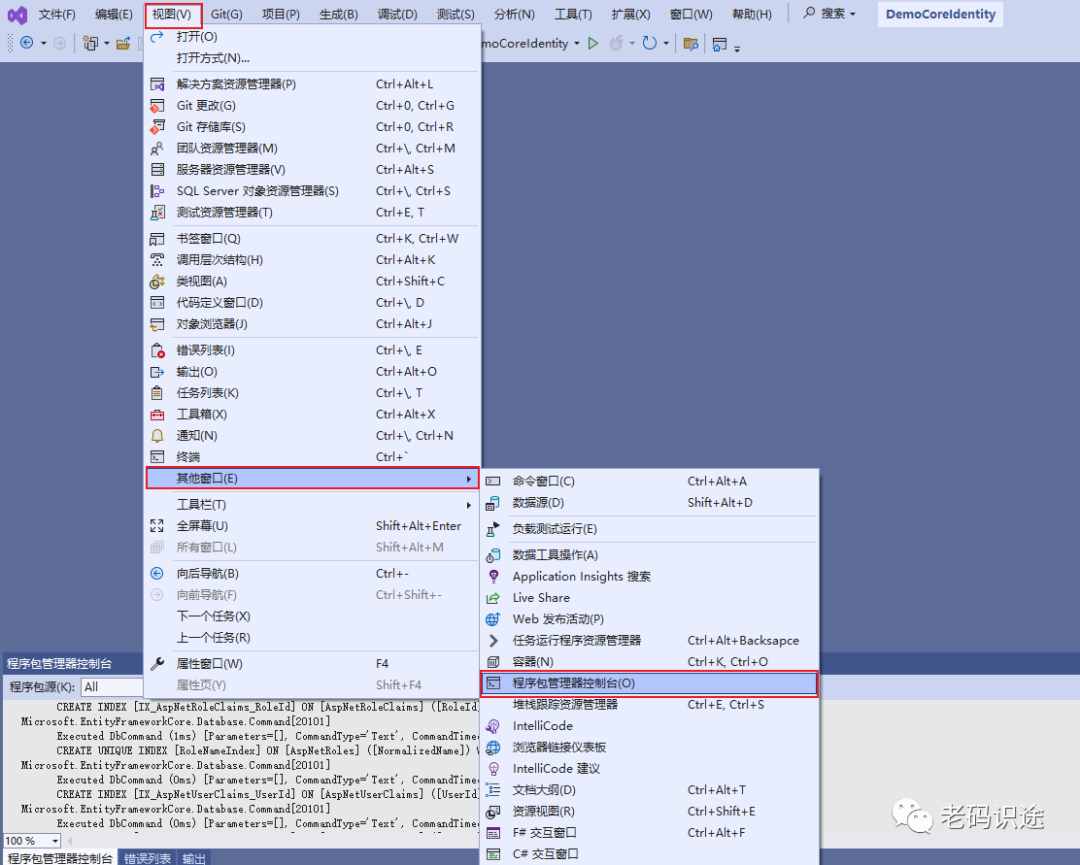This screenshot has height=865, width=1080.
Task: Click the hot reload flame icon
Action: [616, 43]
